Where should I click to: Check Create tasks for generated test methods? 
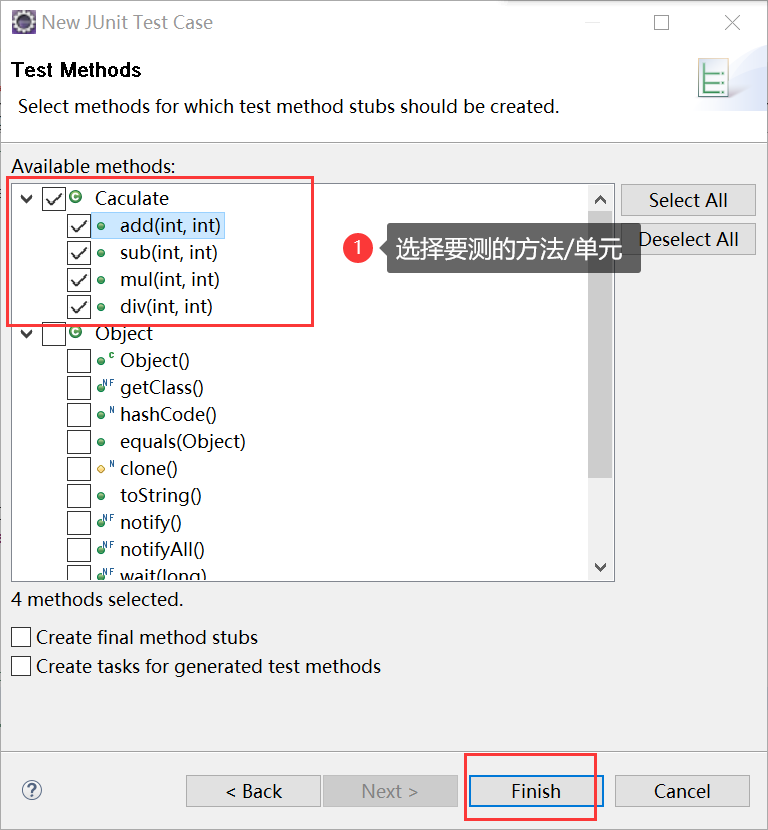(x=21, y=666)
